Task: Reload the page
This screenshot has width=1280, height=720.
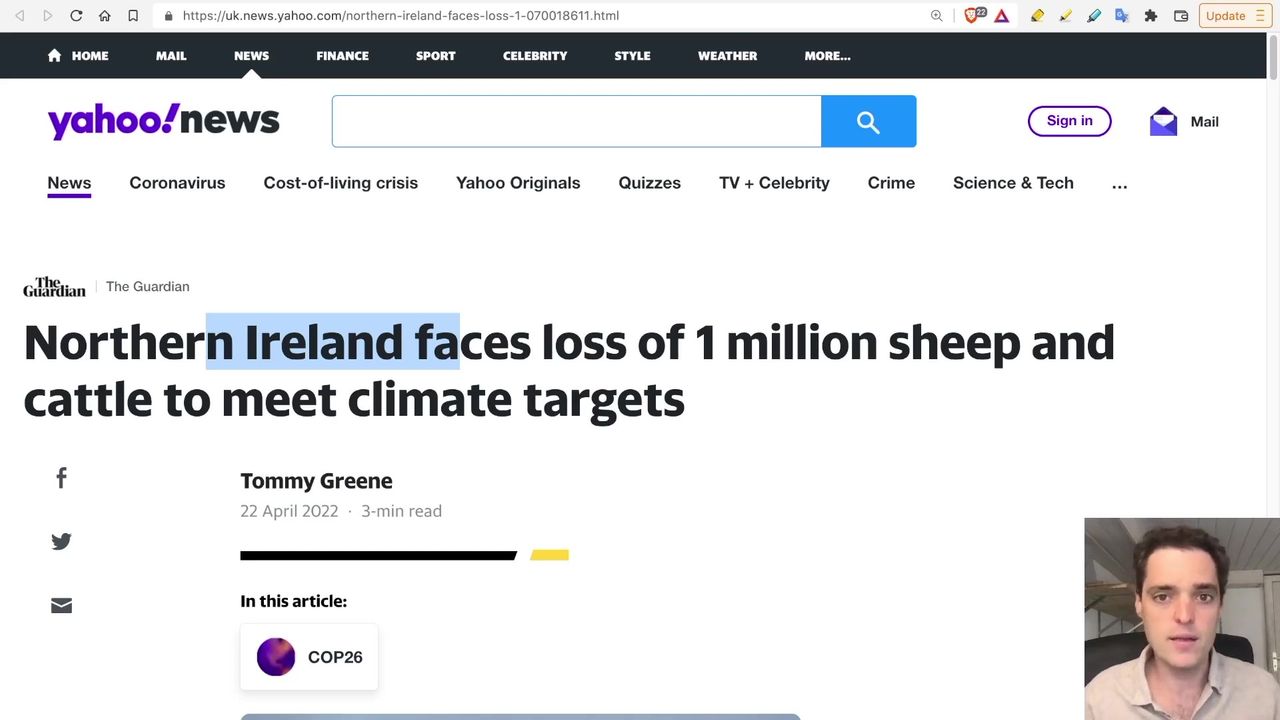Action: point(76,16)
